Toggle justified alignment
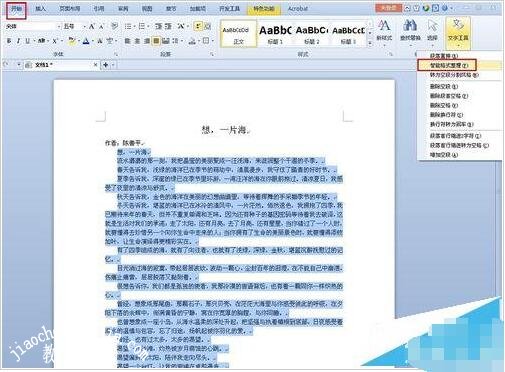 click(156, 41)
